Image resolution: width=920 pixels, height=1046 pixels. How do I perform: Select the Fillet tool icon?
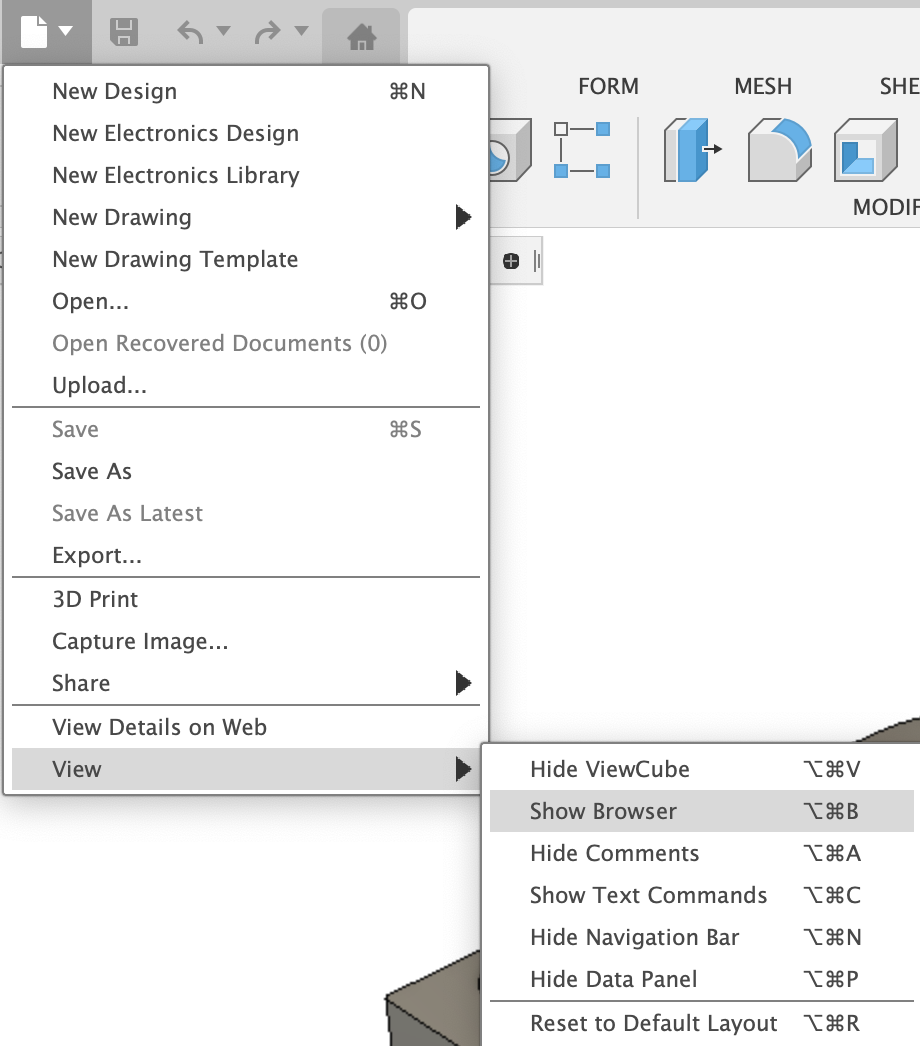click(x=779, y=150)
